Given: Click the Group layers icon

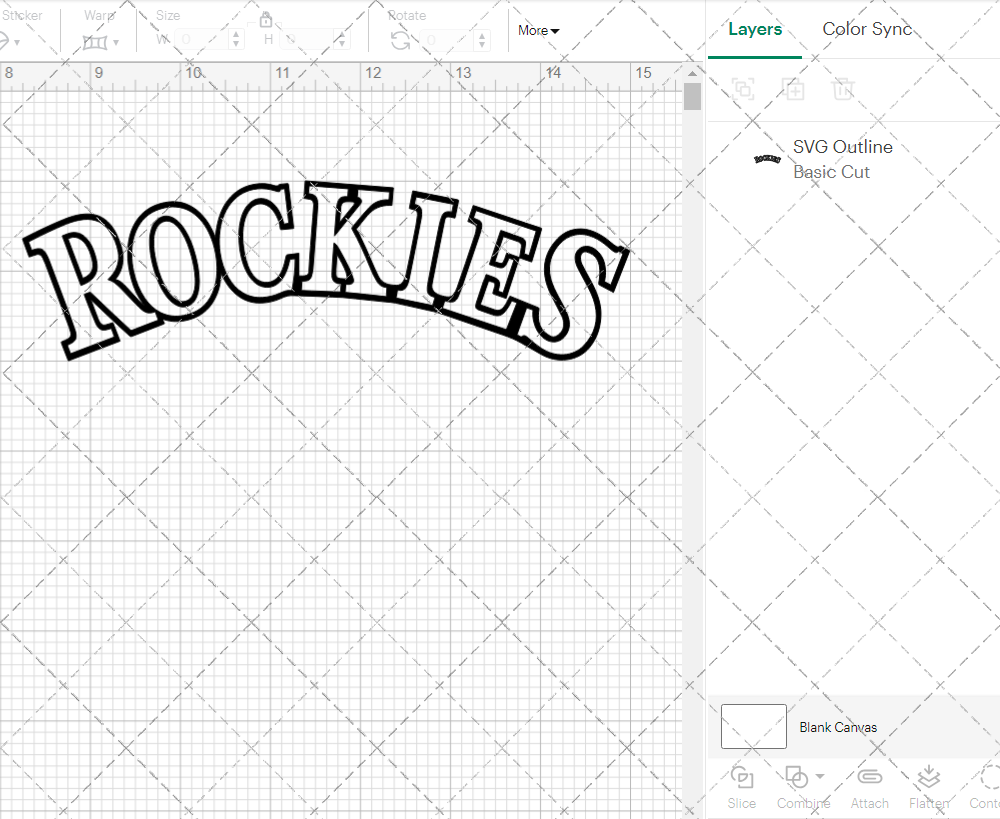Looking at the screenshot, I should [x=743, y=89].
